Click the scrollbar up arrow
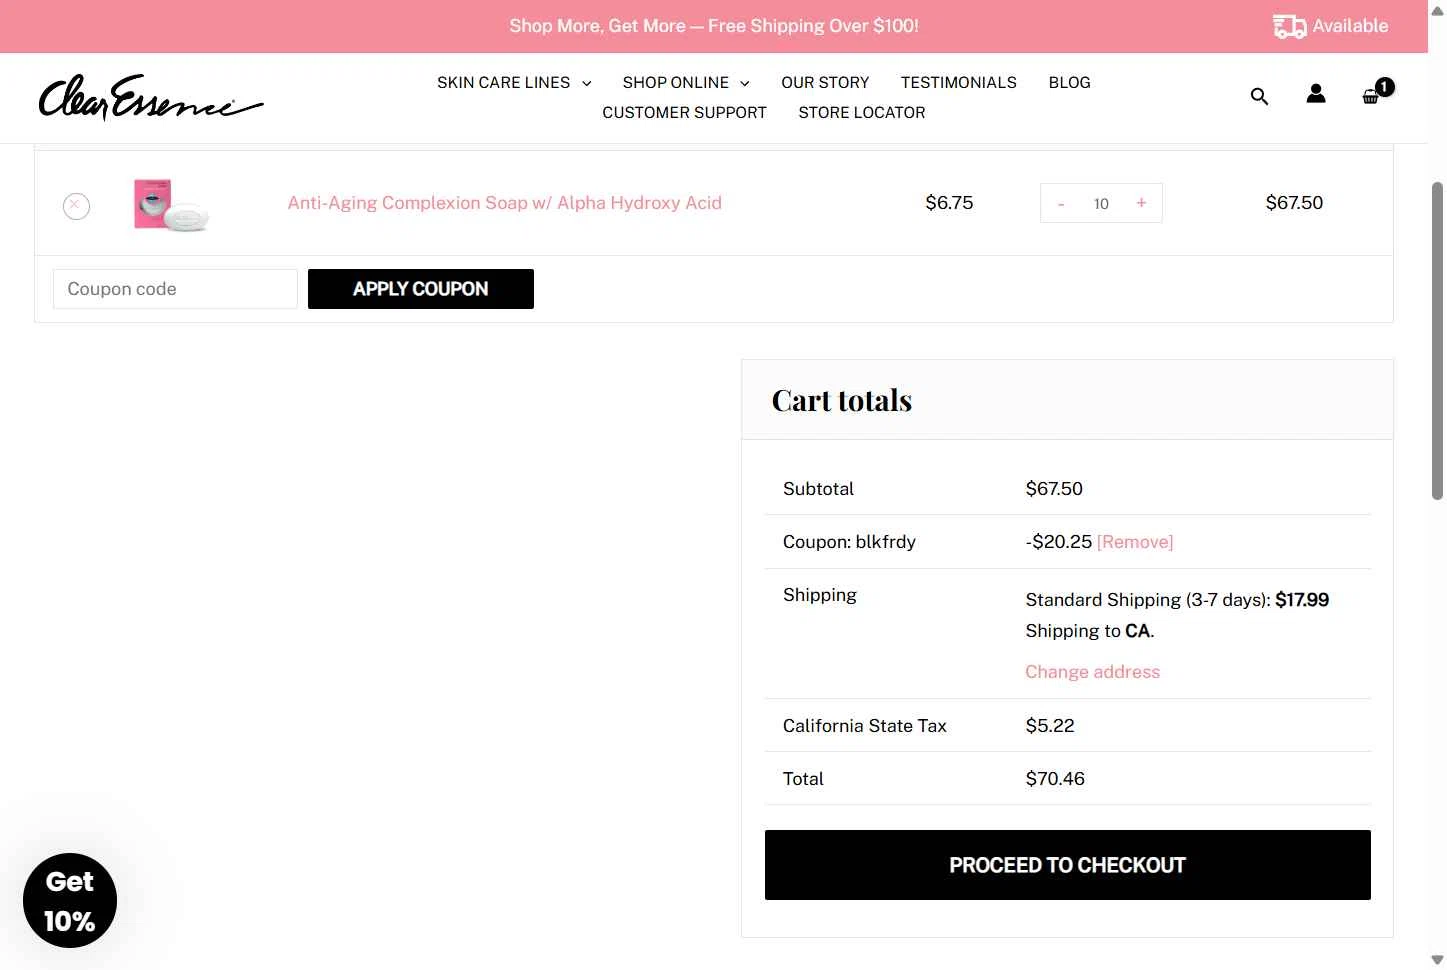Screen dimensions: 1447x970 tap(1437, 10)
